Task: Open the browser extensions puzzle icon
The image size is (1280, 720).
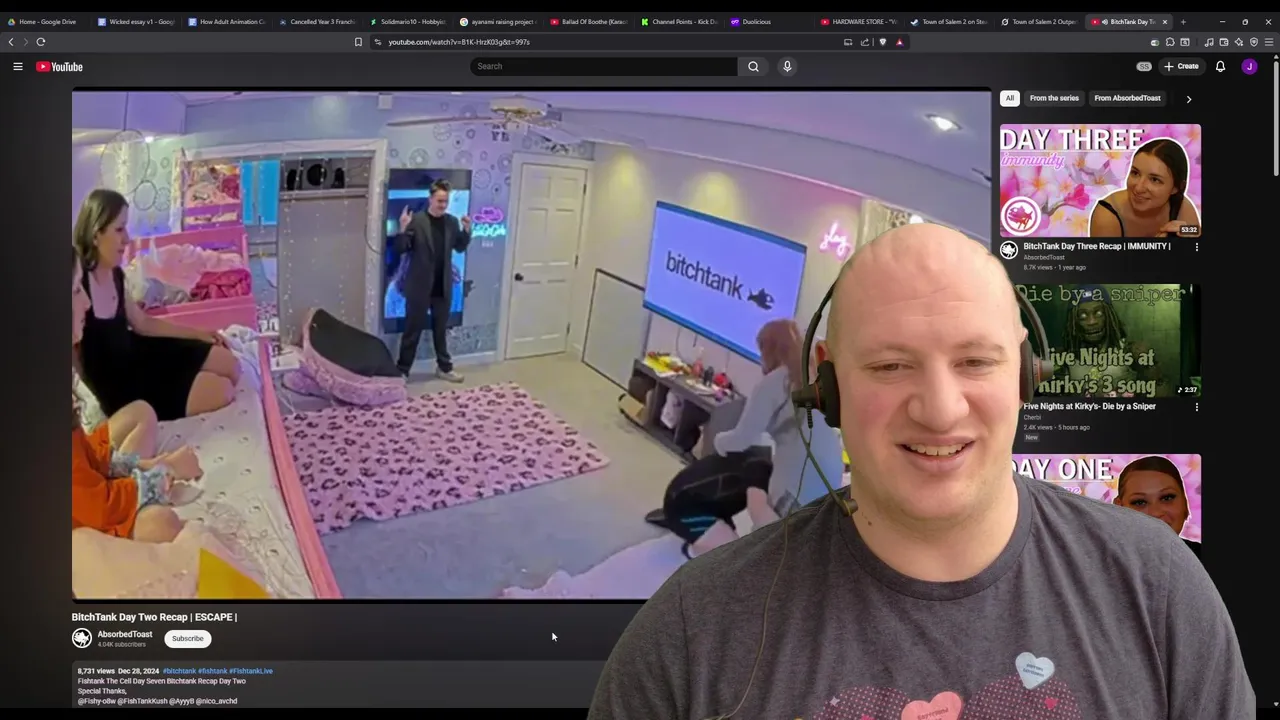Action: (x=1170, y=42)
